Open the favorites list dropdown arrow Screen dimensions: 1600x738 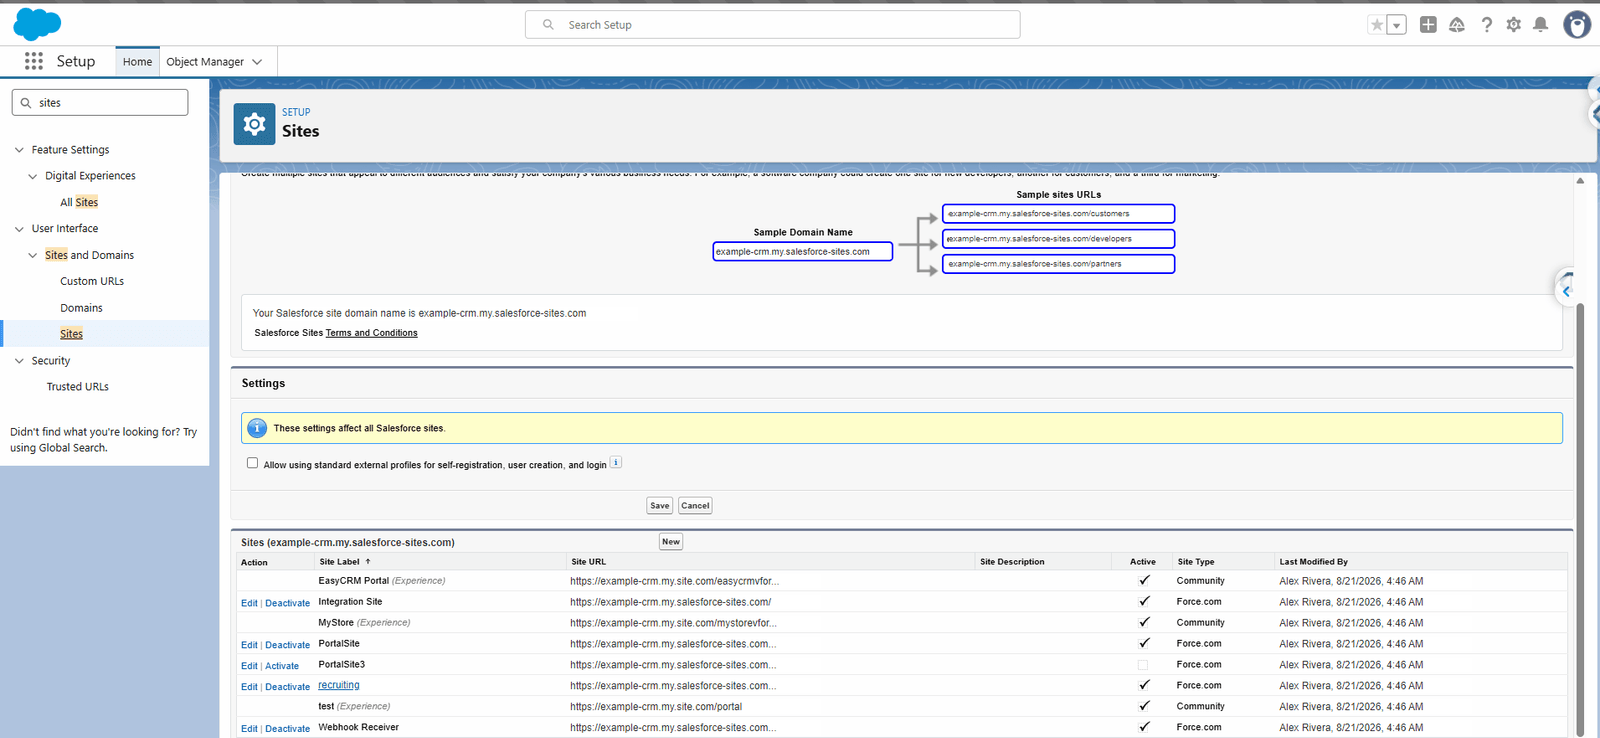1397,25
